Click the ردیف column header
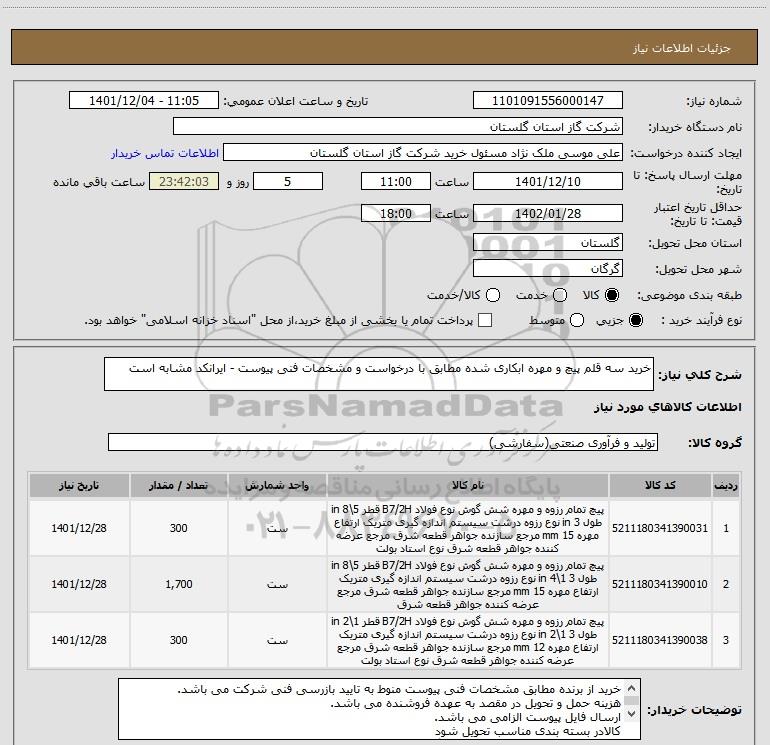770x745 pixels. [726, 486]
